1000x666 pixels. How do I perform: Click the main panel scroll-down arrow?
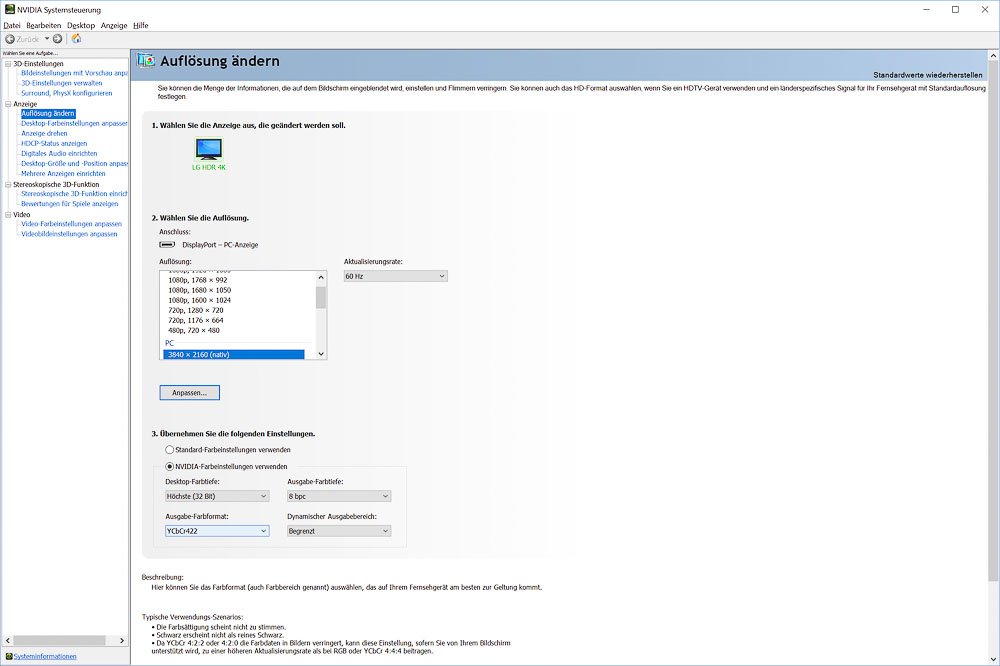pyautogui.click(x=994, y=660)
